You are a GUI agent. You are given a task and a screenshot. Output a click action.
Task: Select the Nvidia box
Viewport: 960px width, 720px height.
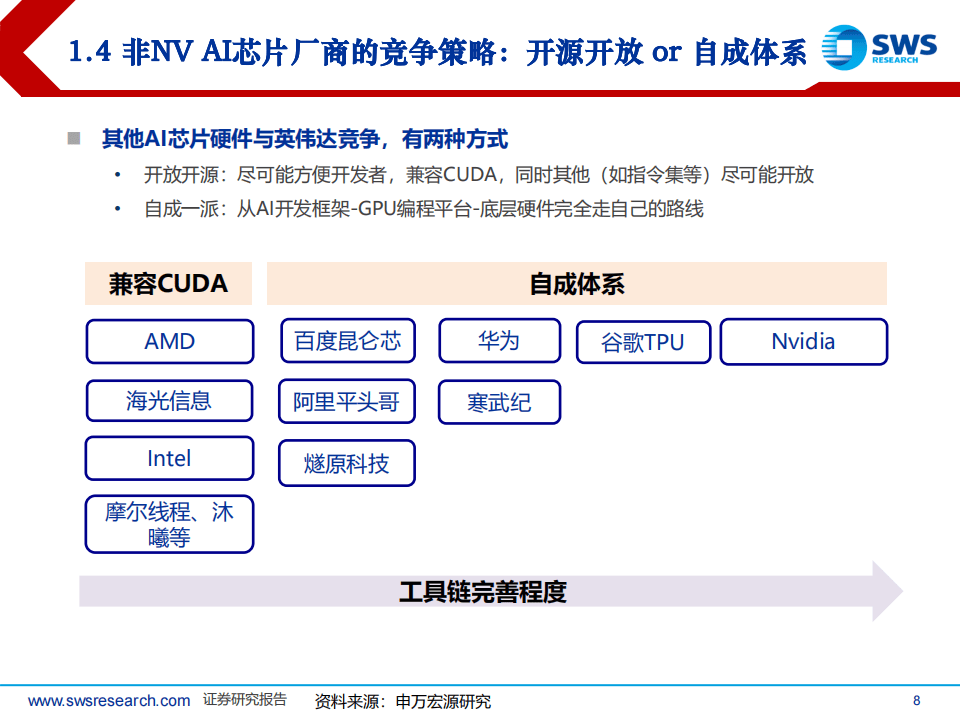coord(803,342)
